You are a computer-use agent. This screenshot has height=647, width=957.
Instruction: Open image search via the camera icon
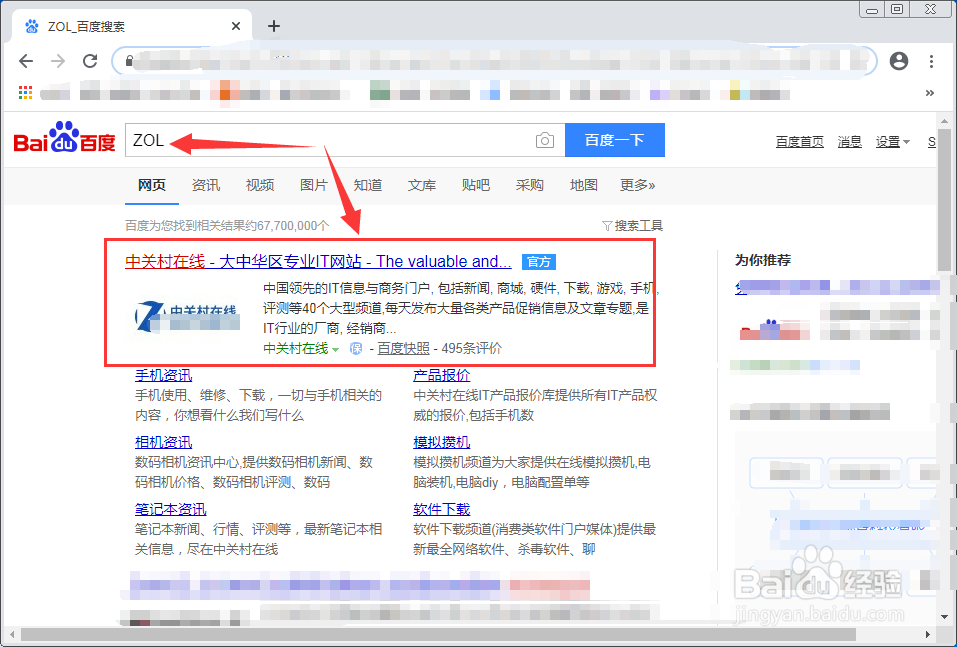coord(544,140)
